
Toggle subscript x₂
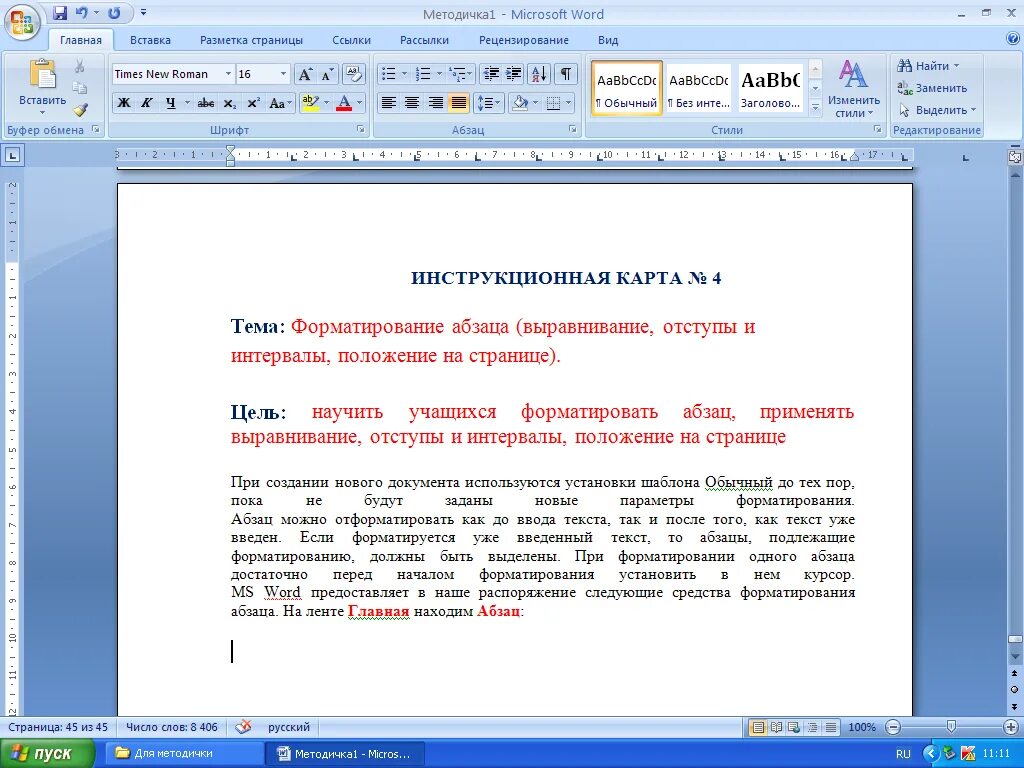coord(229,103)
